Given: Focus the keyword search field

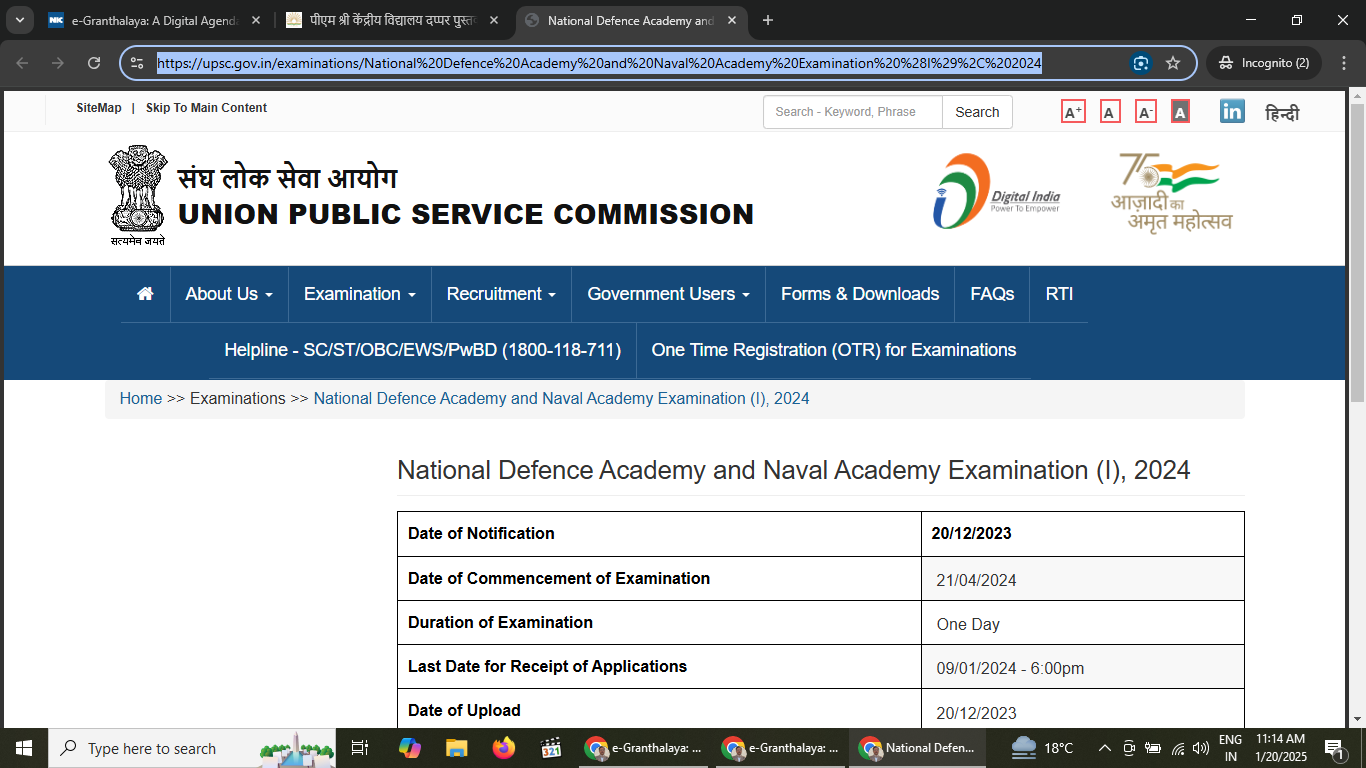Looking at the screenshot, I should (853, 112).
